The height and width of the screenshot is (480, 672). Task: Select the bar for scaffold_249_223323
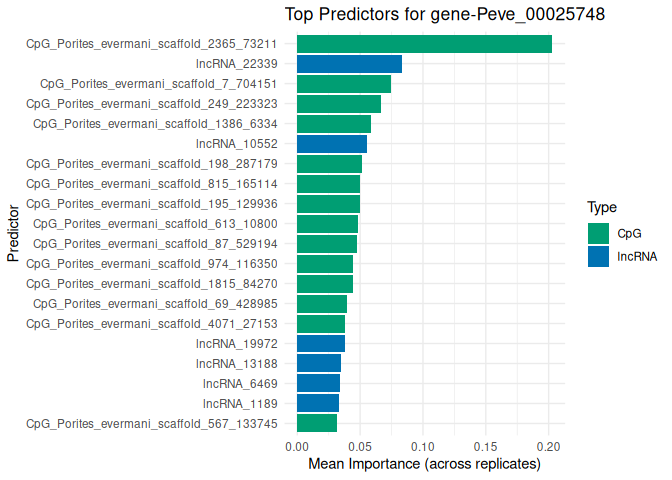click(339, 104)
